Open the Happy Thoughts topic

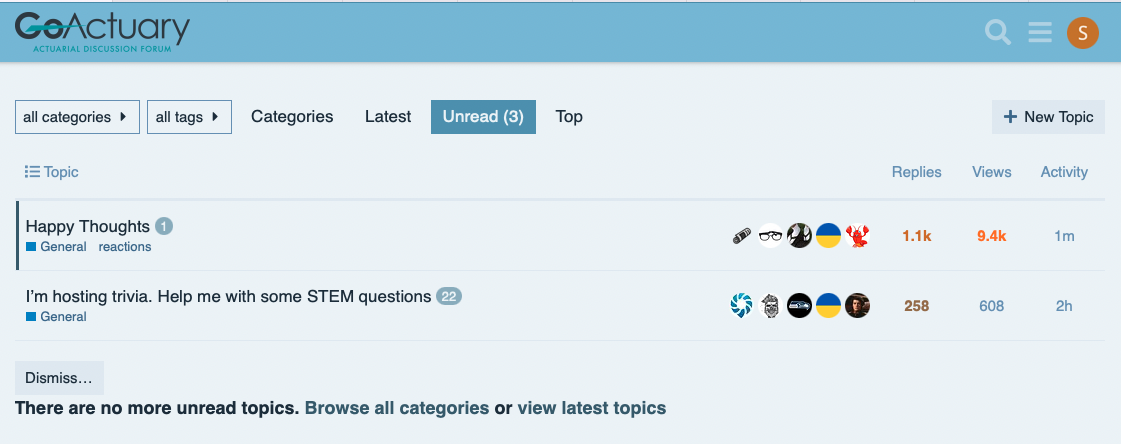point(87,227)
